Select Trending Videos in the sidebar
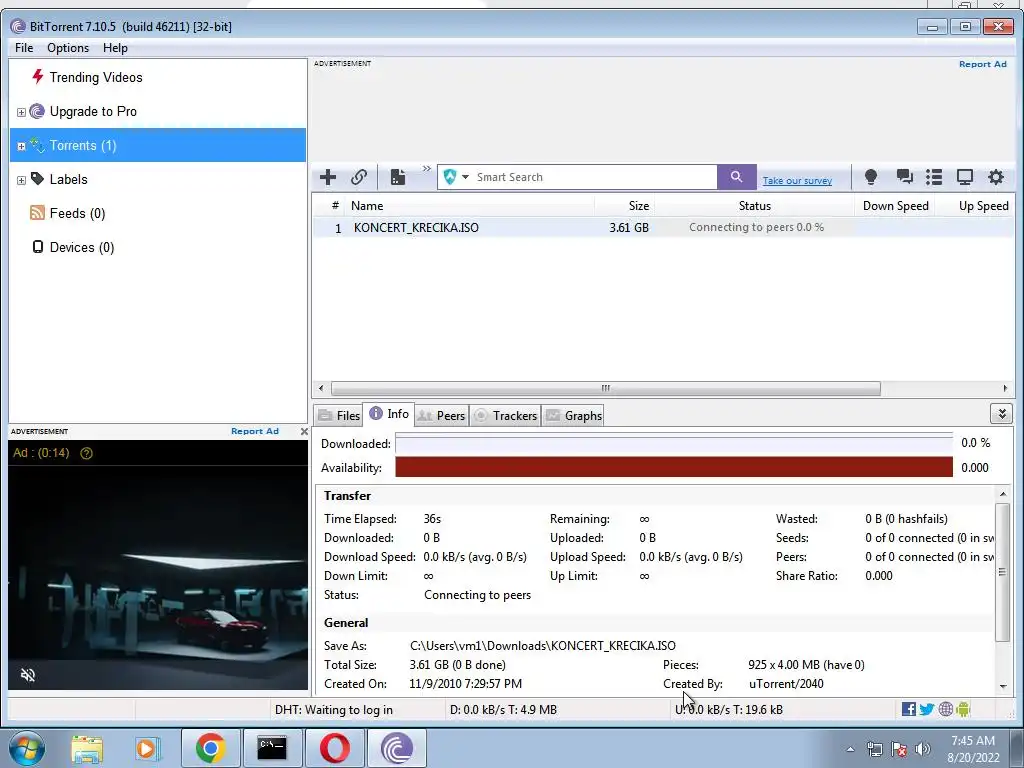Screen dimensions: 1024x768 click(96, 77)
